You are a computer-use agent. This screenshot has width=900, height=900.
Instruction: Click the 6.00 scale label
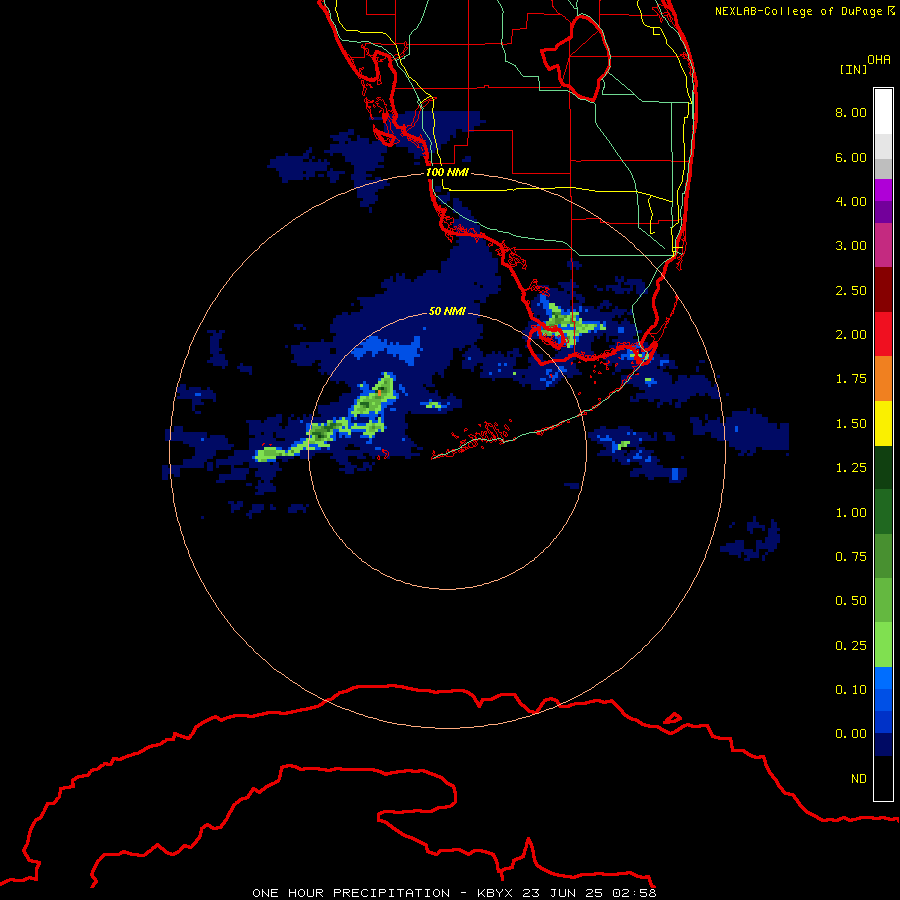click(x=851, y=157)
